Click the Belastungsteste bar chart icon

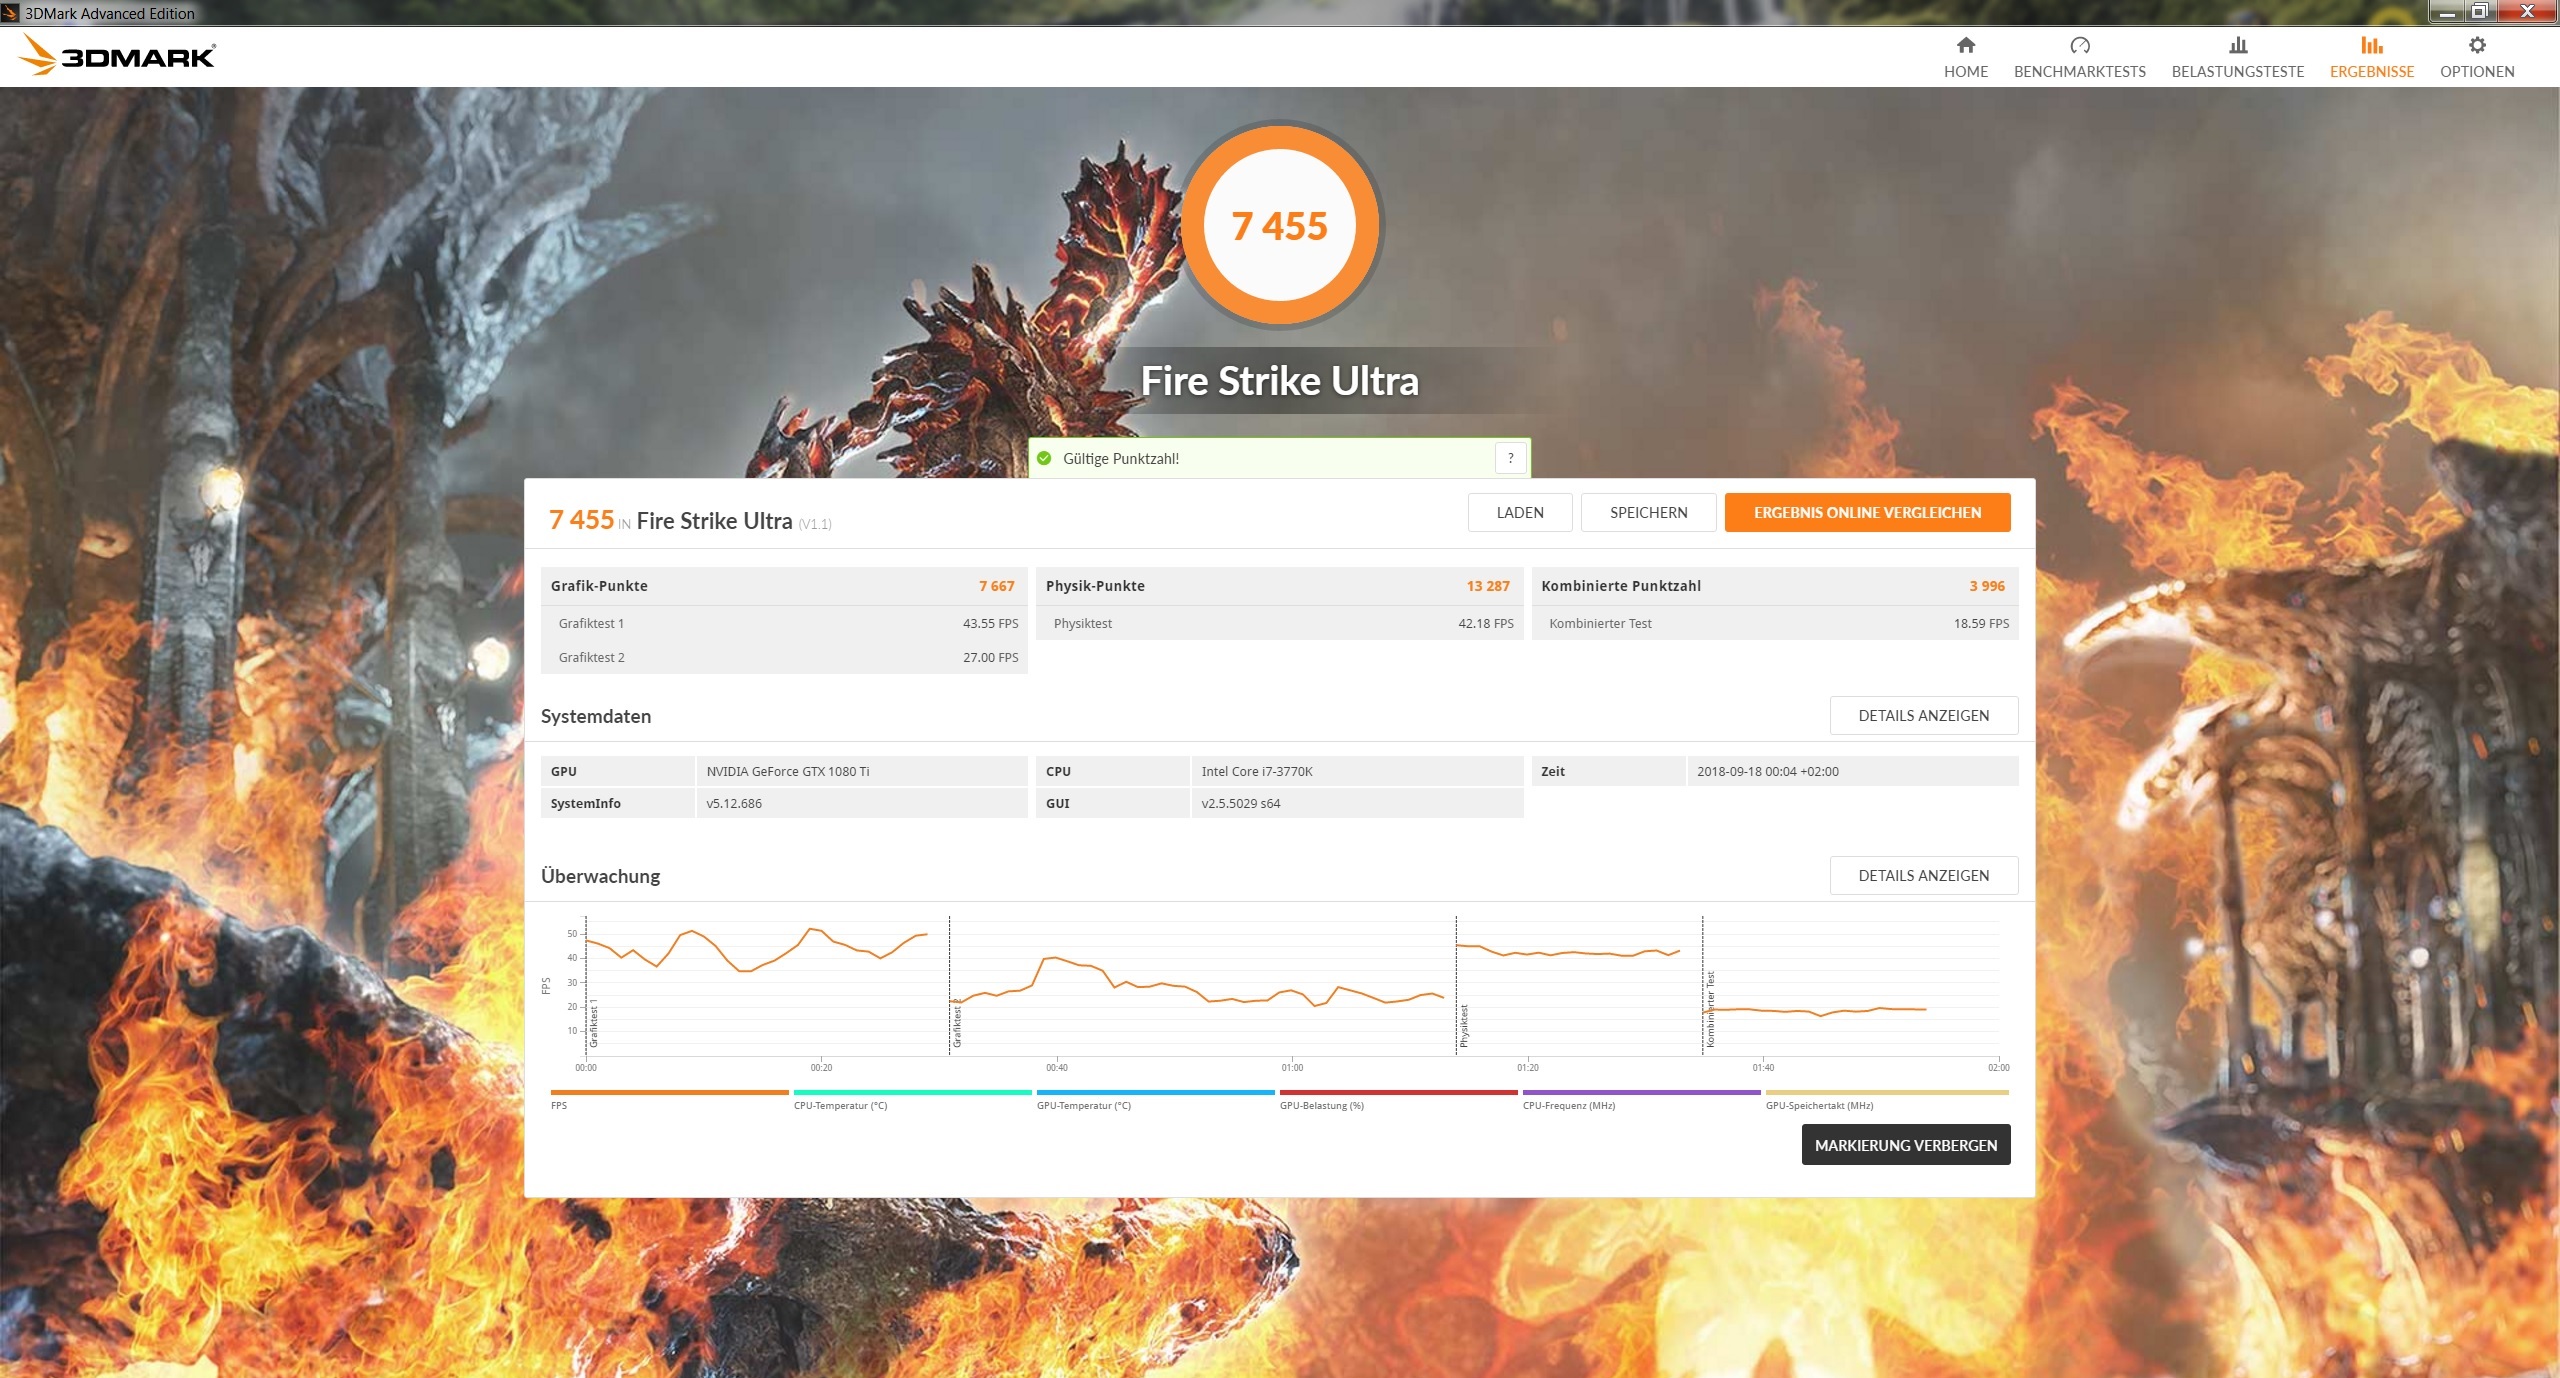[2237, 45]
